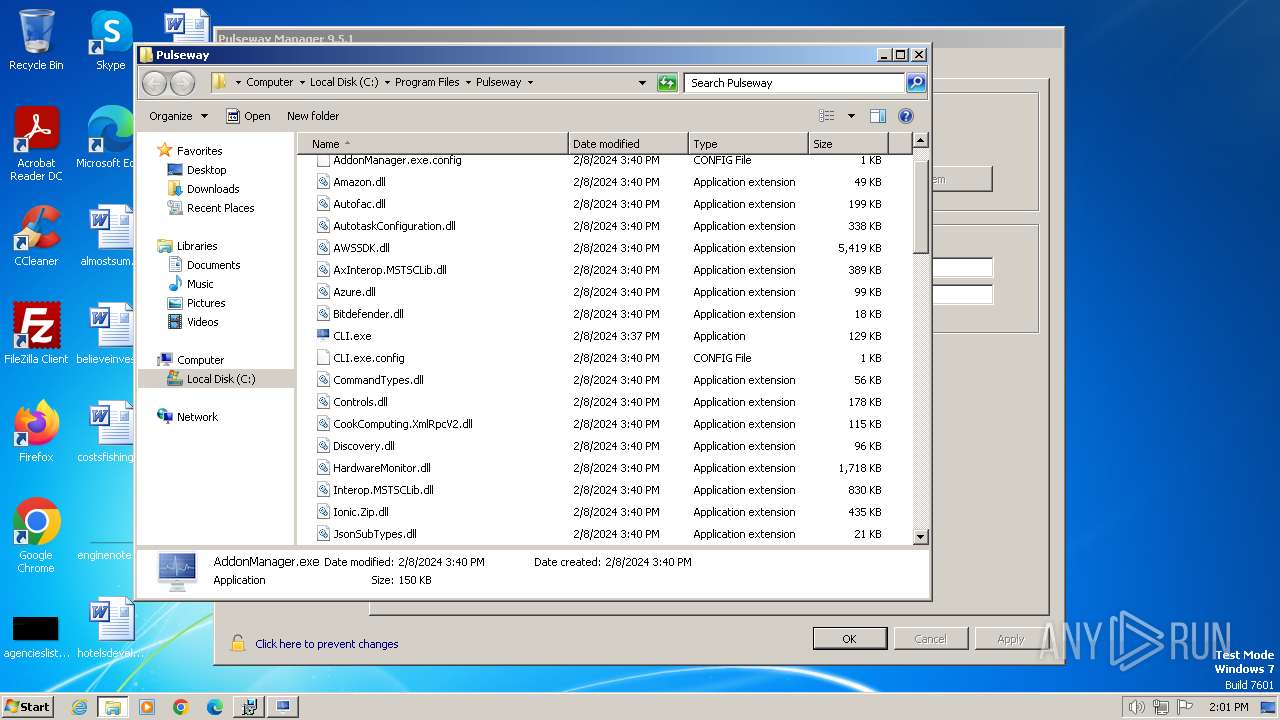Select HardwareMonitor.dll file

point(382,468)
